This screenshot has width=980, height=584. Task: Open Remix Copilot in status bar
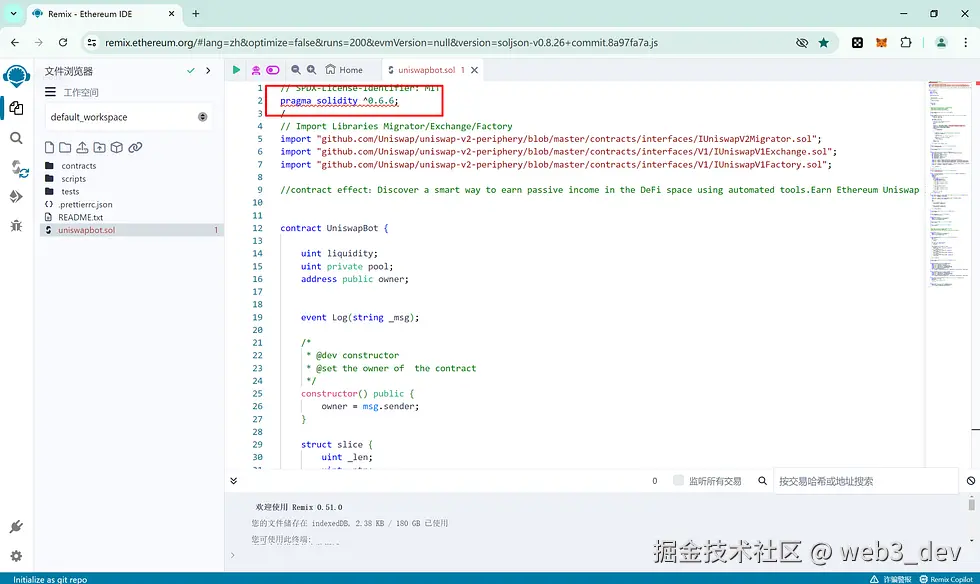point(946,580)
